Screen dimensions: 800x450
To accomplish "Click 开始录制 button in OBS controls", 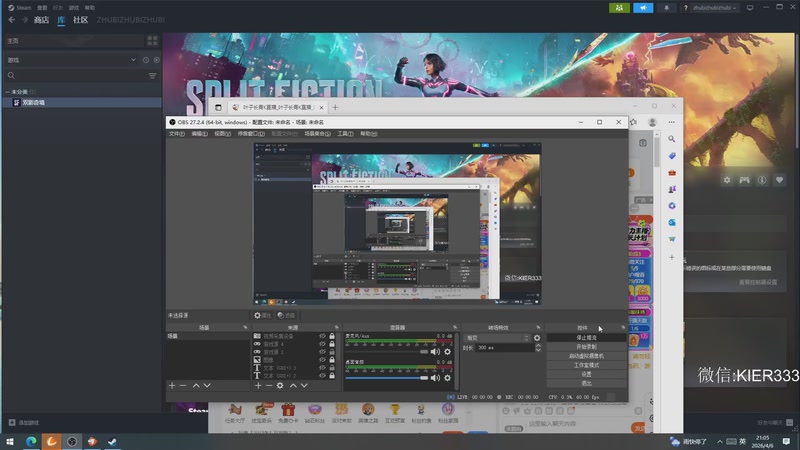I will [586, 347].
